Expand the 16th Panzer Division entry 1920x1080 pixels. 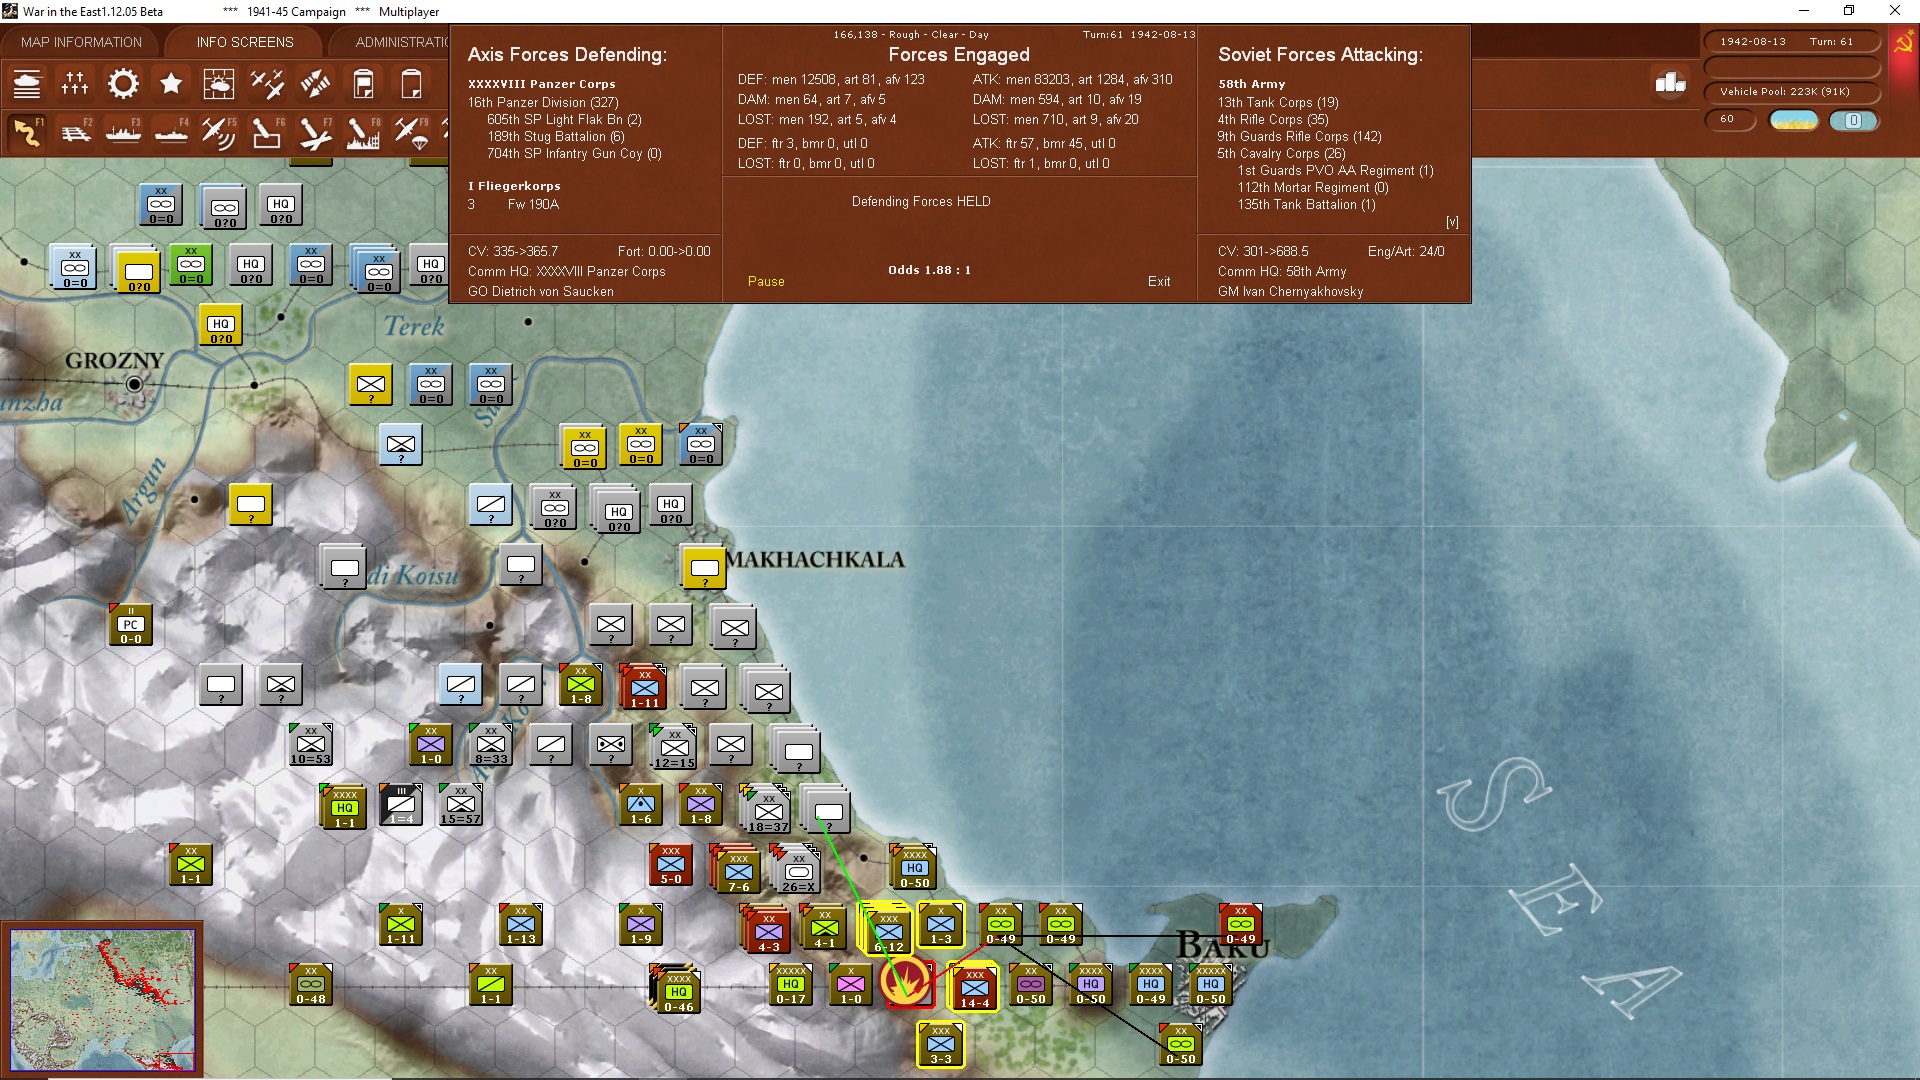543,102
